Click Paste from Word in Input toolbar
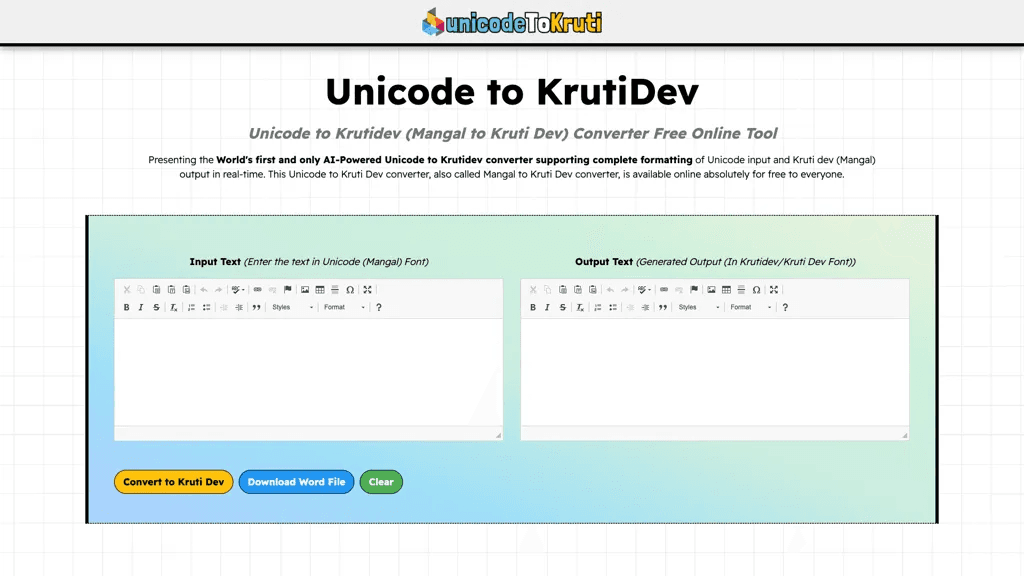Image resolution: width=1024 pixels, height=576 pixels. pos(186,289)
